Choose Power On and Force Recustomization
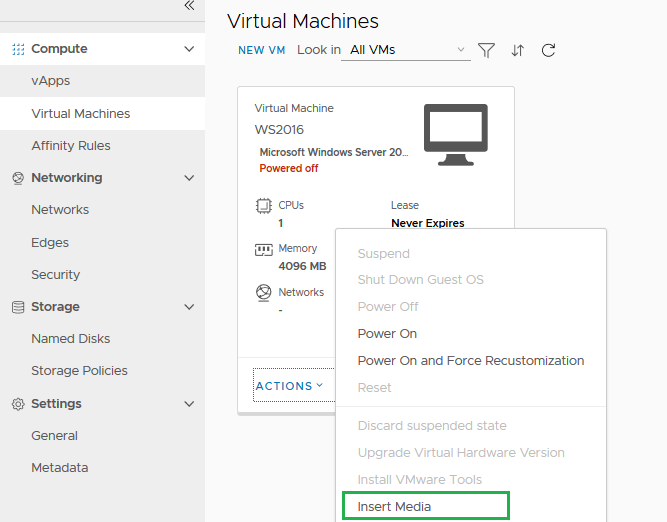Screen dimensions: 667x522 (470, 361)
